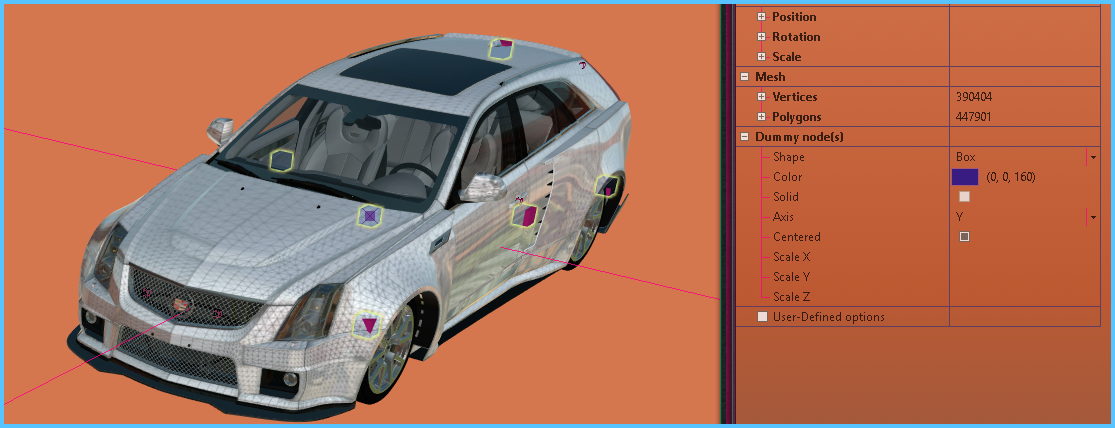Expand the Position property group
The image size is (1115, 428).
(x=761, y=17)
